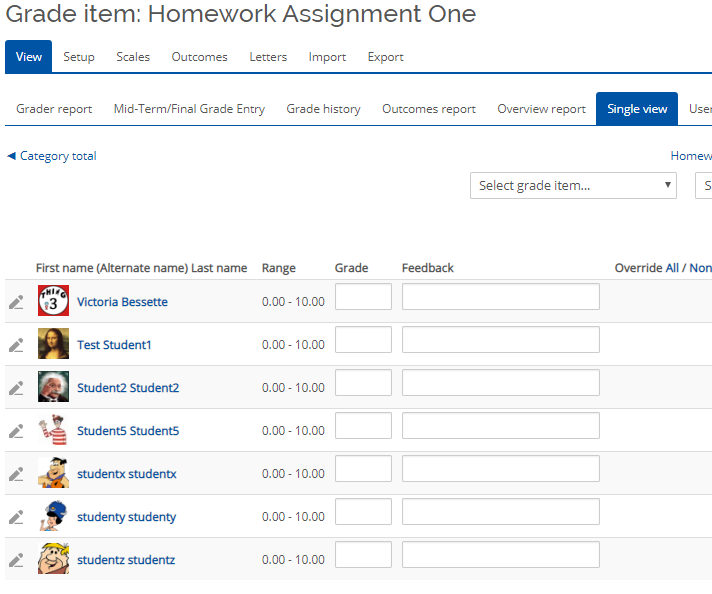Open the Letters tab
The image size is (712, 594).
(268, 57)
